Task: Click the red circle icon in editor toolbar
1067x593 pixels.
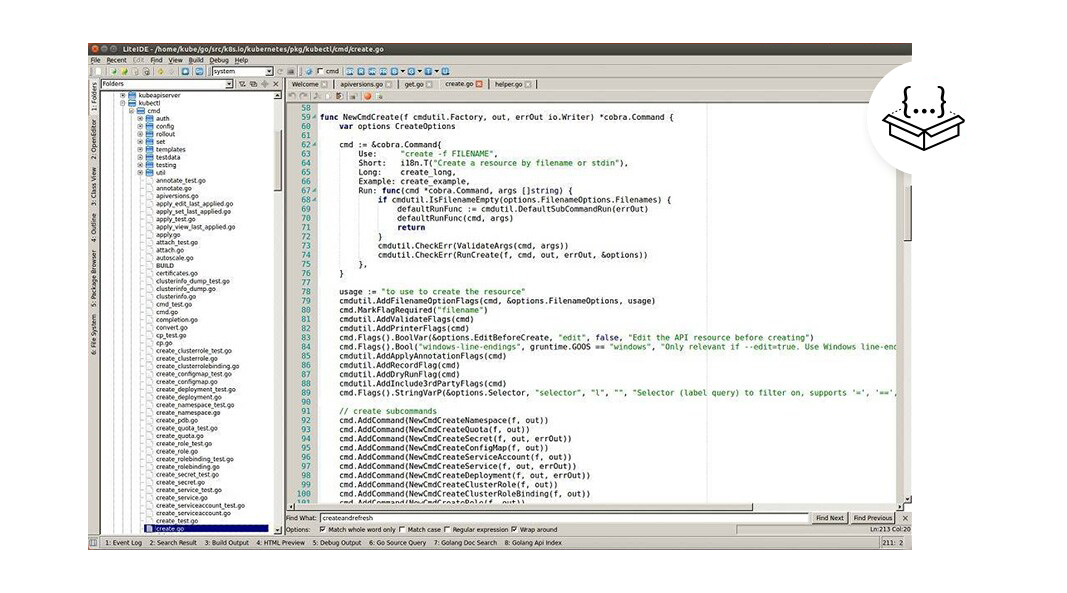Action: tap(368, 97)
